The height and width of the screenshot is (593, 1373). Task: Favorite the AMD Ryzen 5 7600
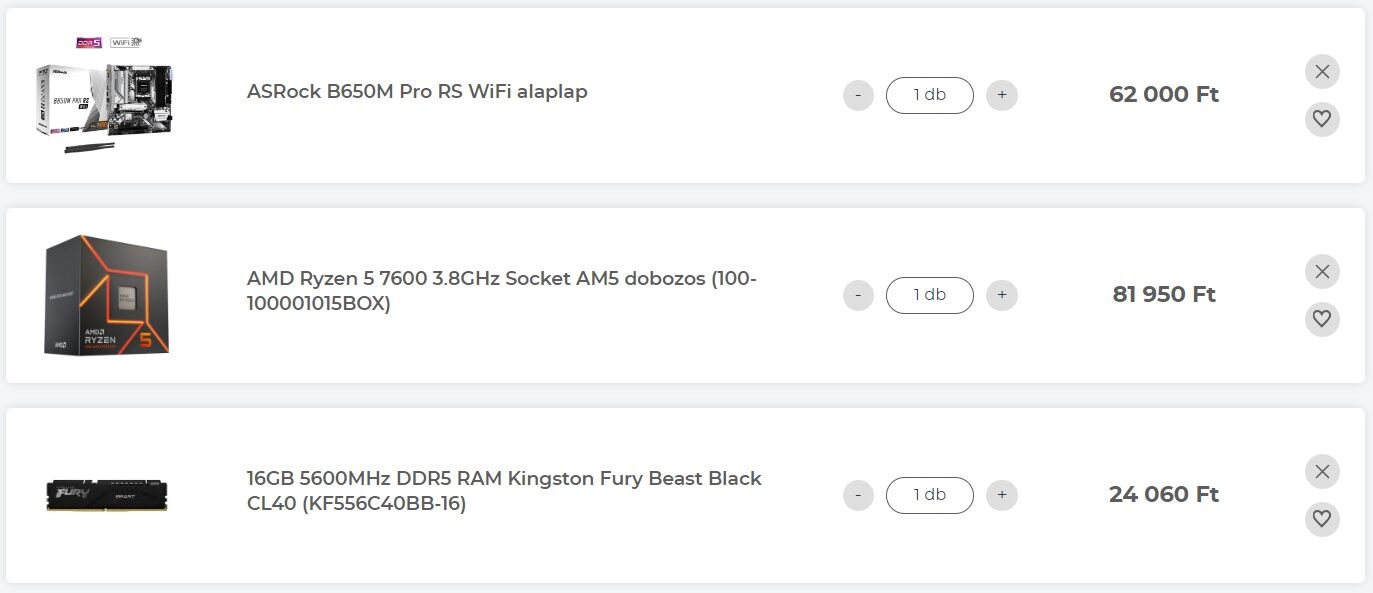coord(1322,320)
